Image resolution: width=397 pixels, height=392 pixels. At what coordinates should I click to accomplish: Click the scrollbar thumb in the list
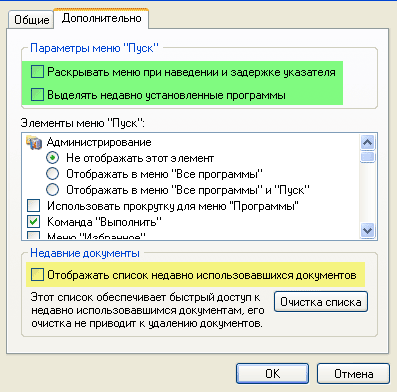[x=367, y=157]
